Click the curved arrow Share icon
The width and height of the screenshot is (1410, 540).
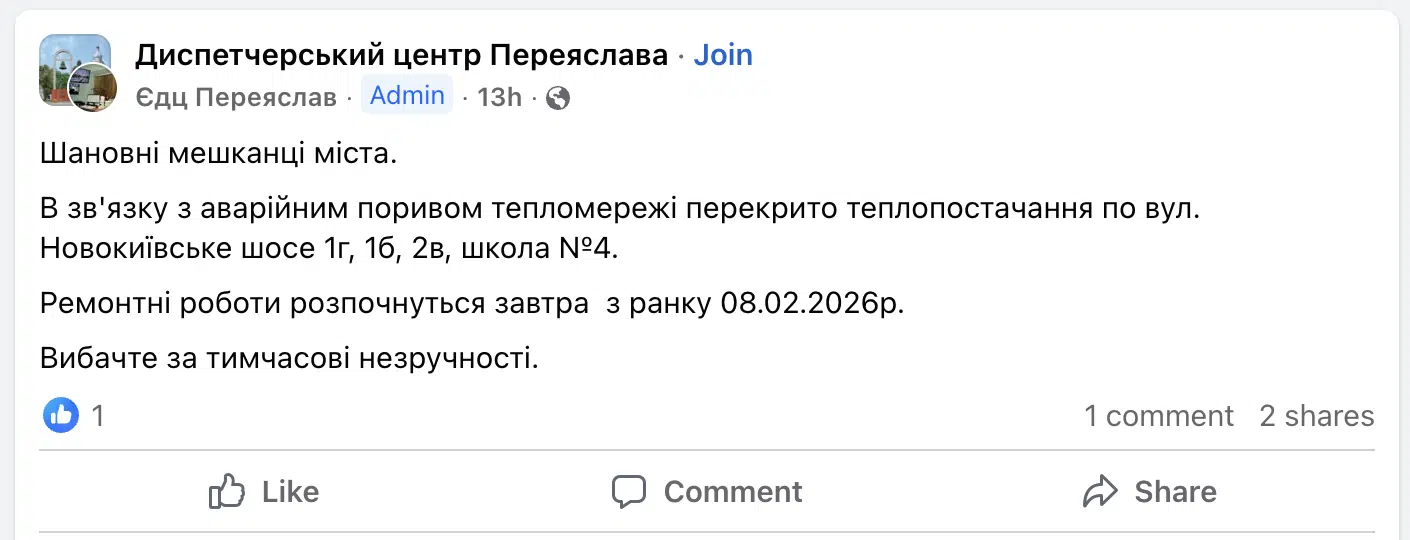click(x=1100, y=492)
